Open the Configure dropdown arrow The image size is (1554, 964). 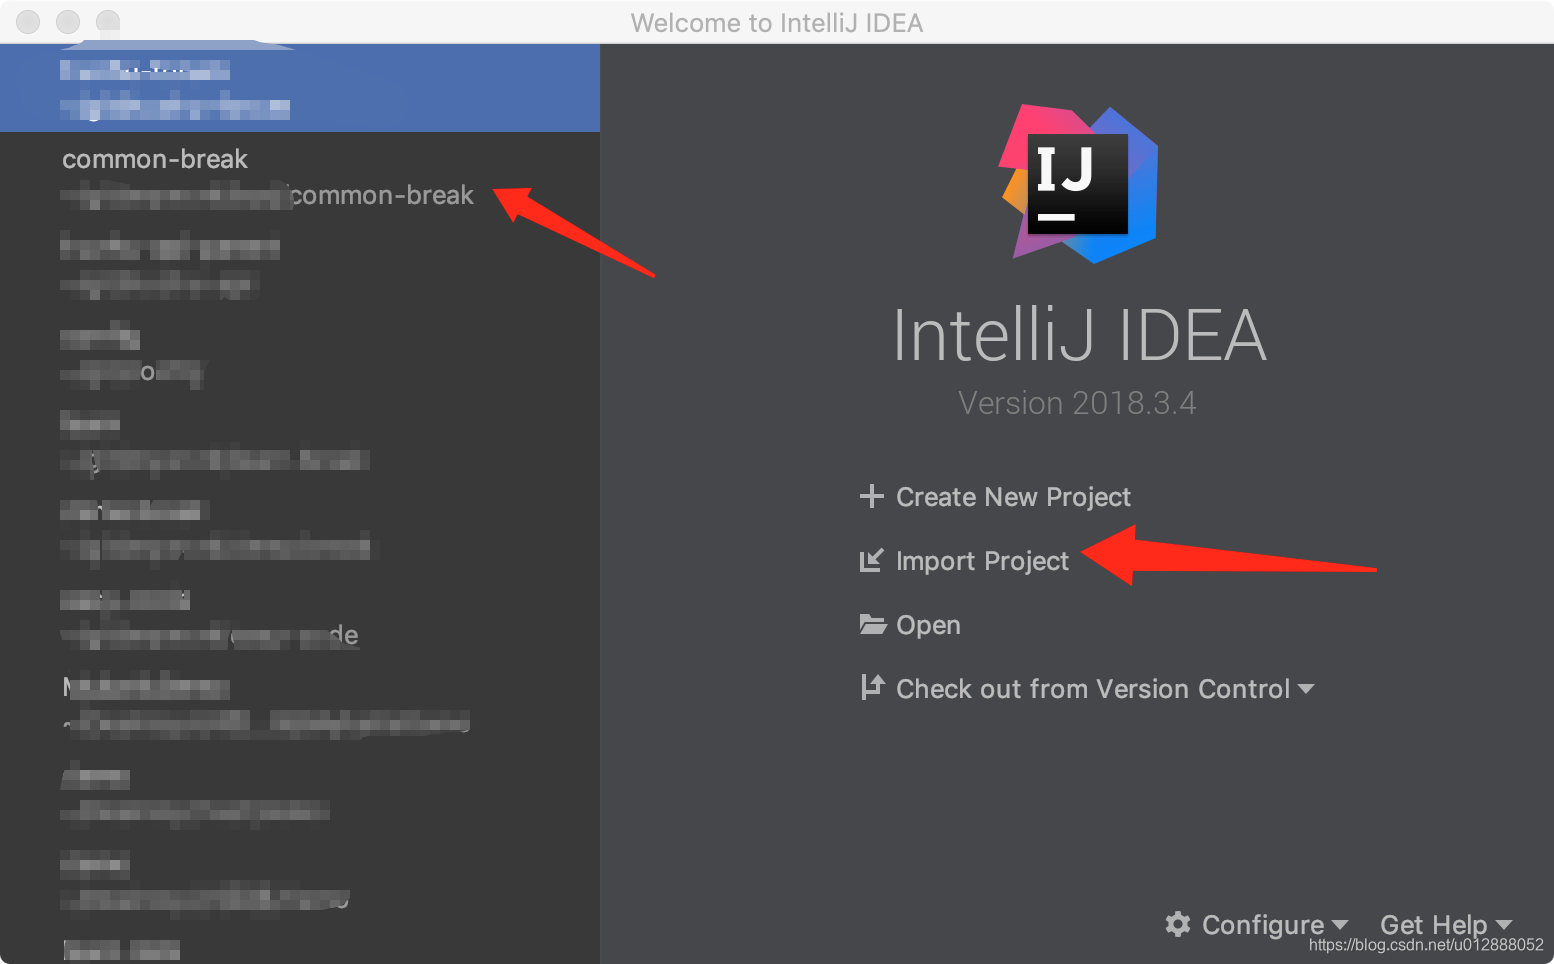(1340, 925)
